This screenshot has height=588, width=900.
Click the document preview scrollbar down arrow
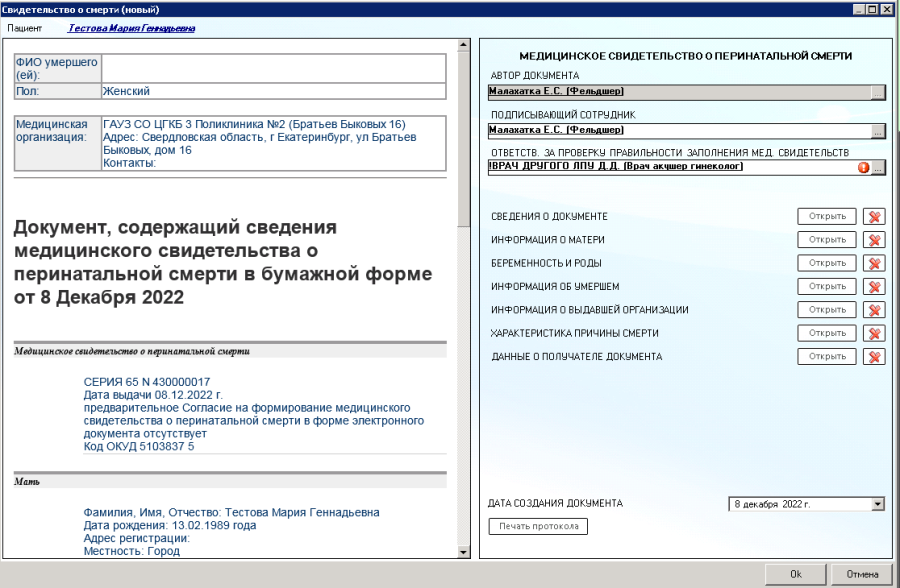[464, 552]
